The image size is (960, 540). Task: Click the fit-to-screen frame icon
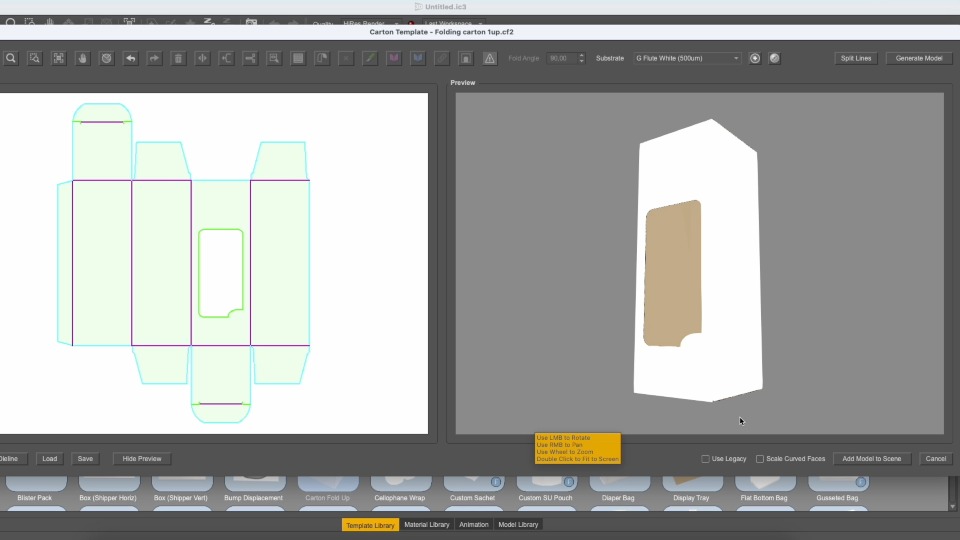[x=59, y=58]
